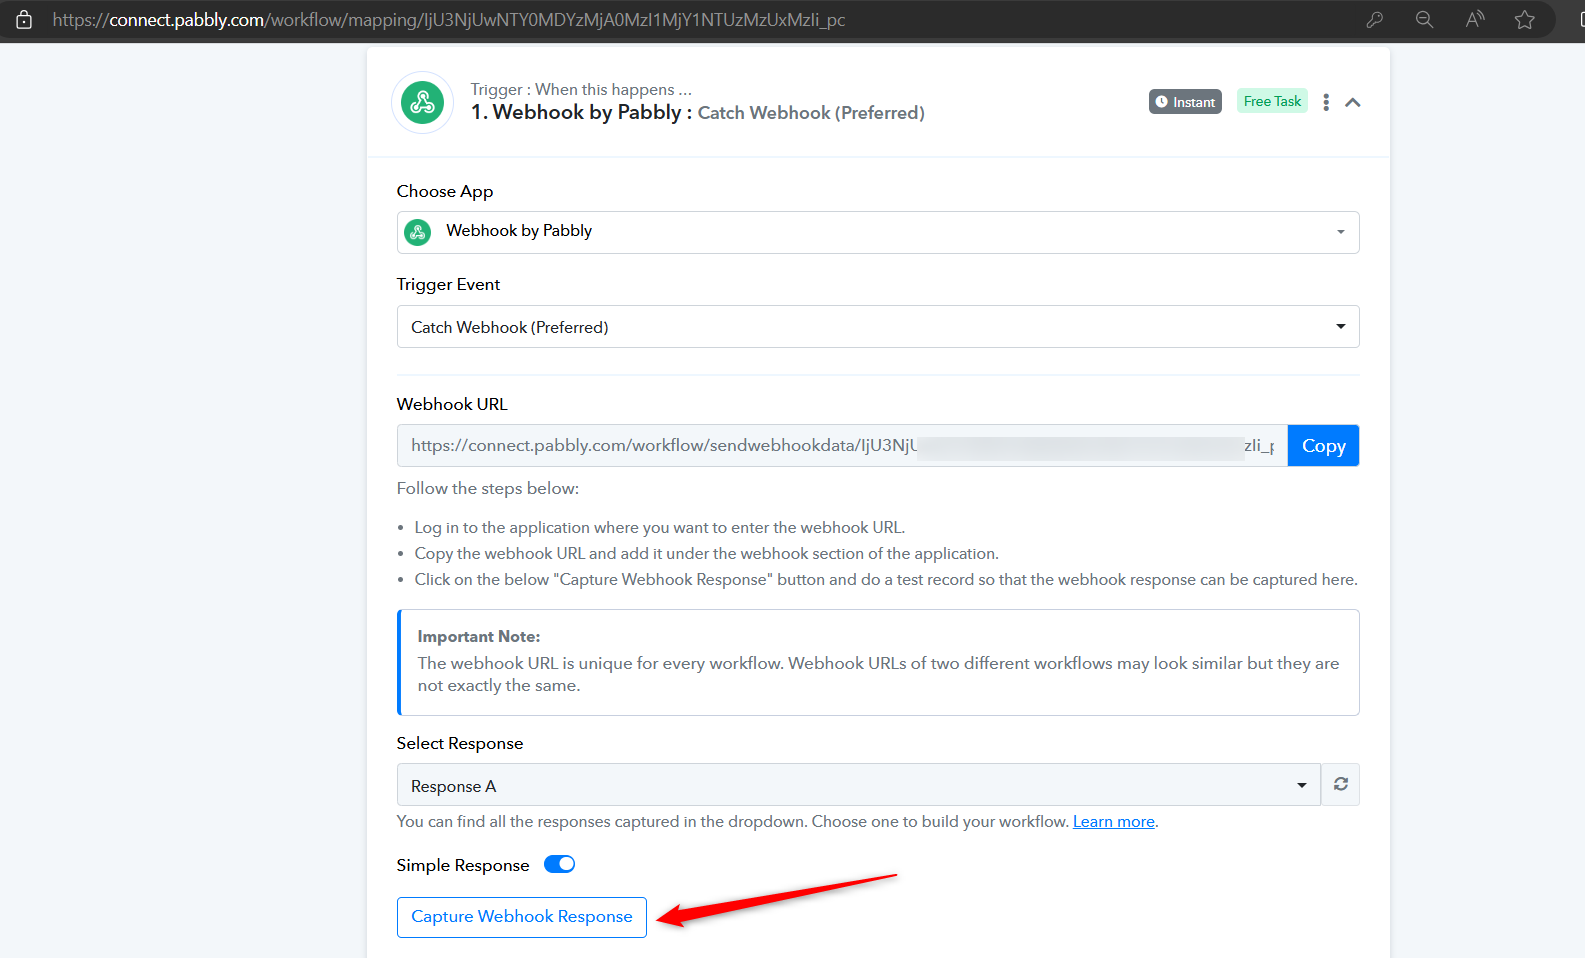Viewport: 1585px width, 958px height.
Task: Add this page to favorites with the star icon
Action: click(x=1525, y=20)
